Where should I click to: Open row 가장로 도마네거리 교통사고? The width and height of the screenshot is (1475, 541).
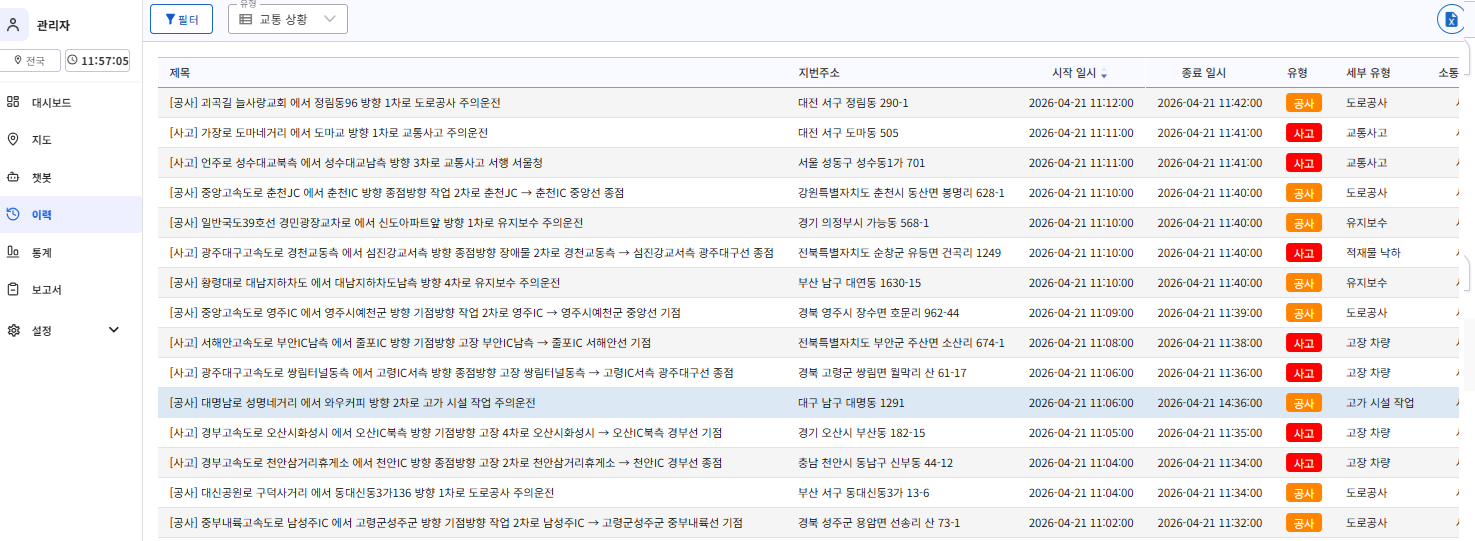(x=808, y=133)
